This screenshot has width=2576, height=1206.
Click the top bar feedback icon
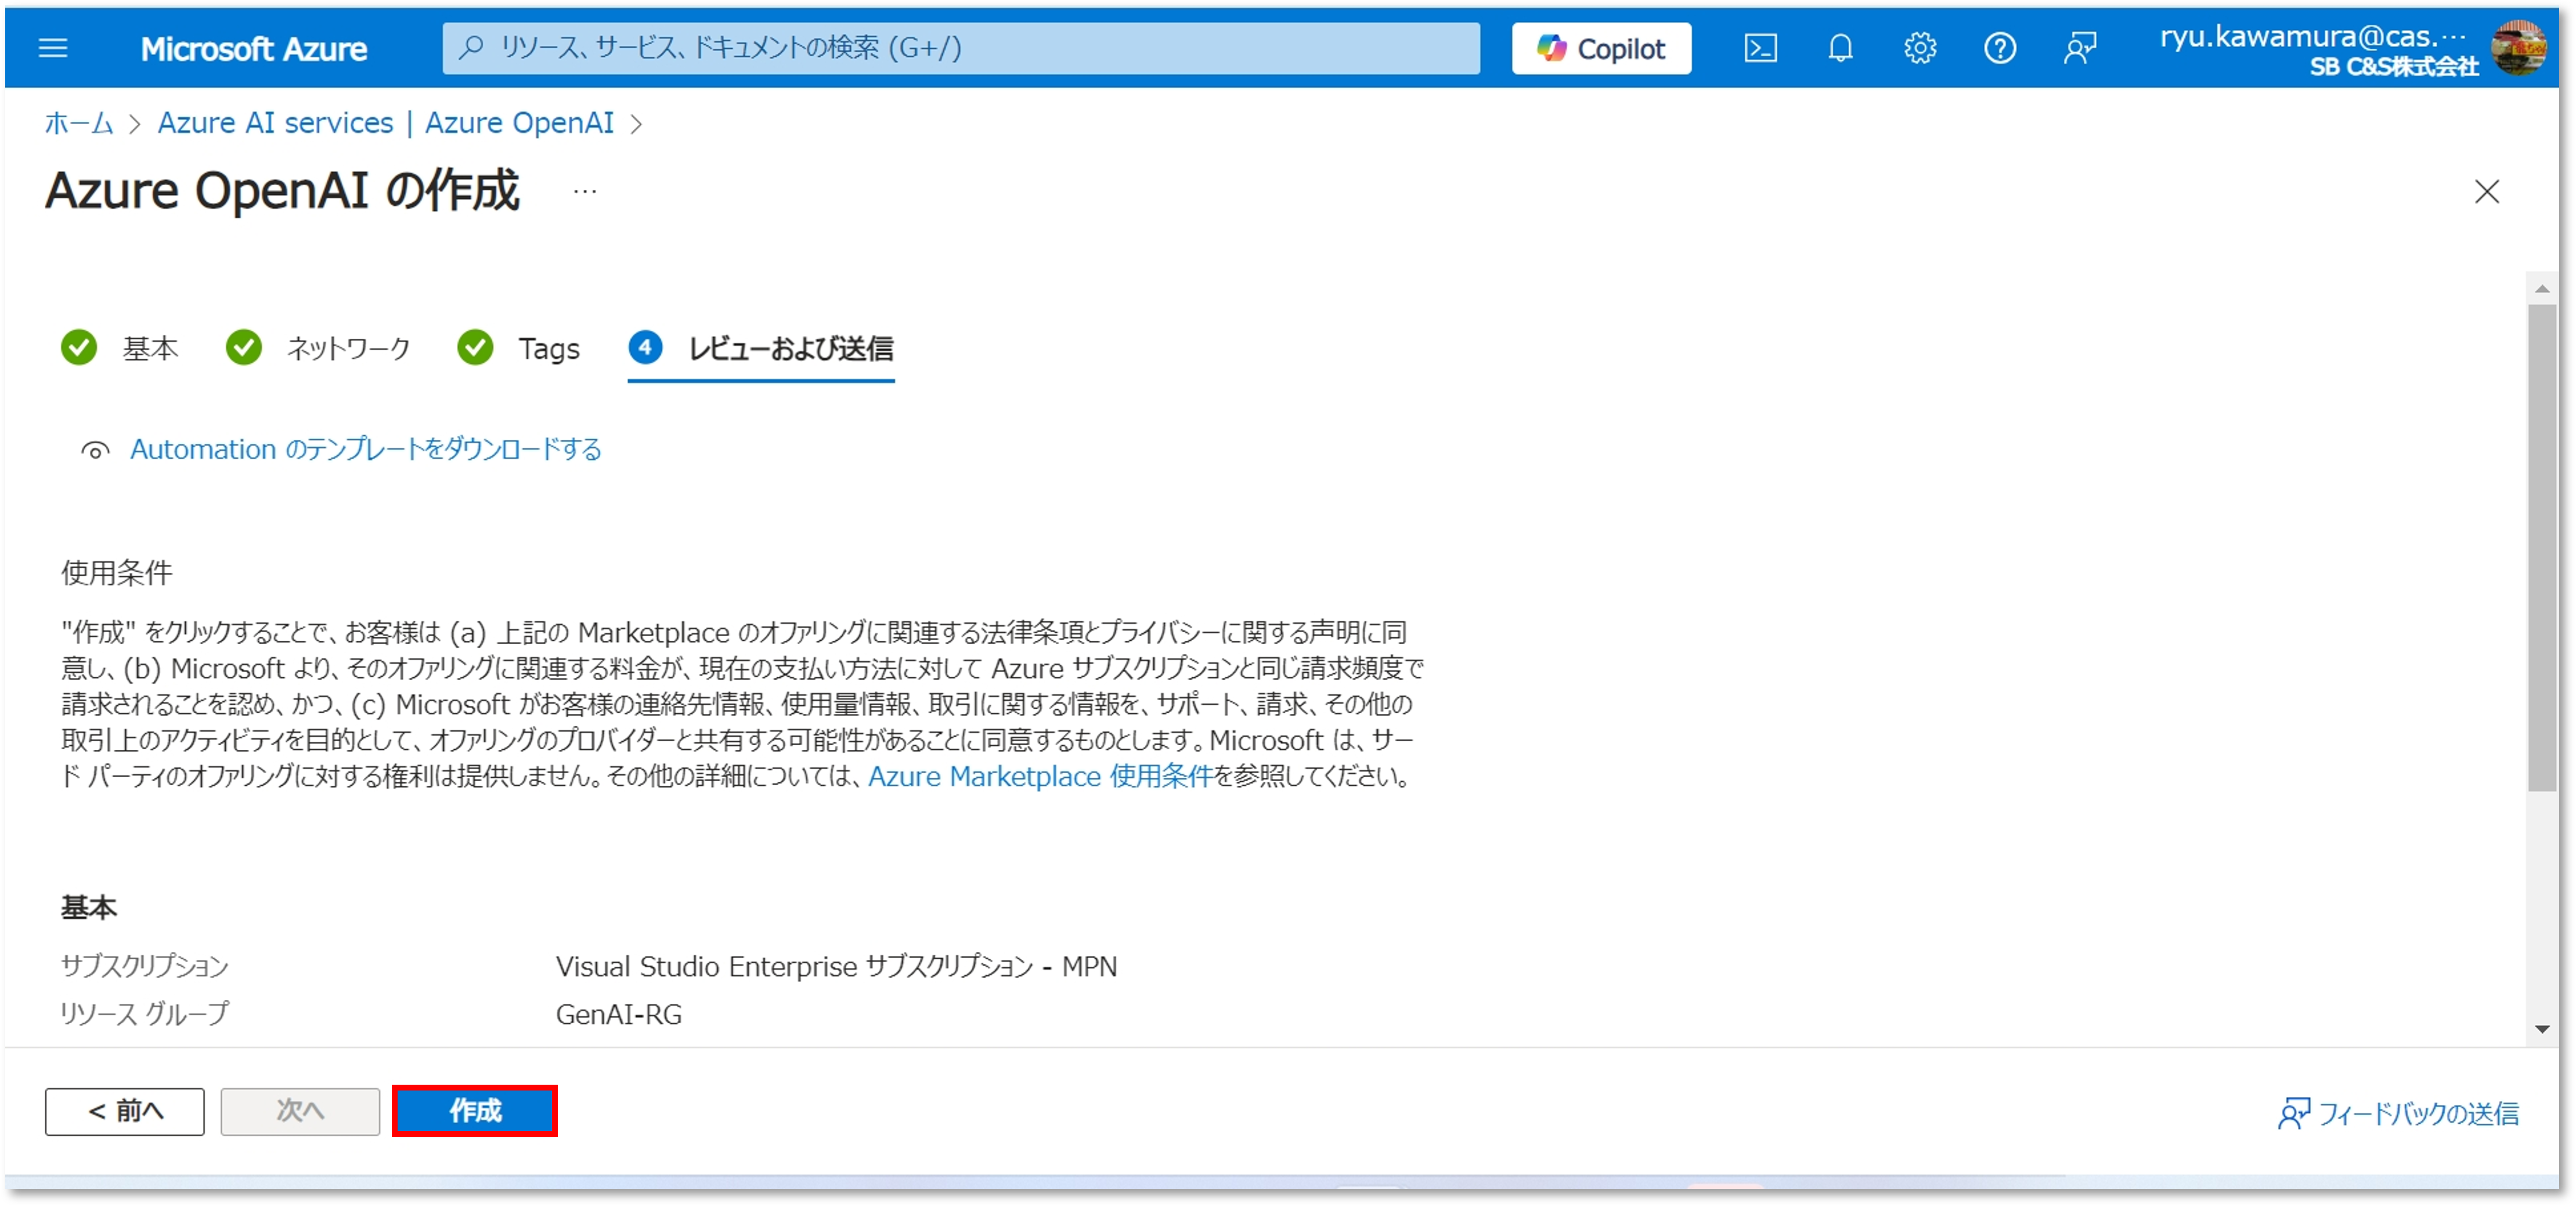[x=2079, y=48]
